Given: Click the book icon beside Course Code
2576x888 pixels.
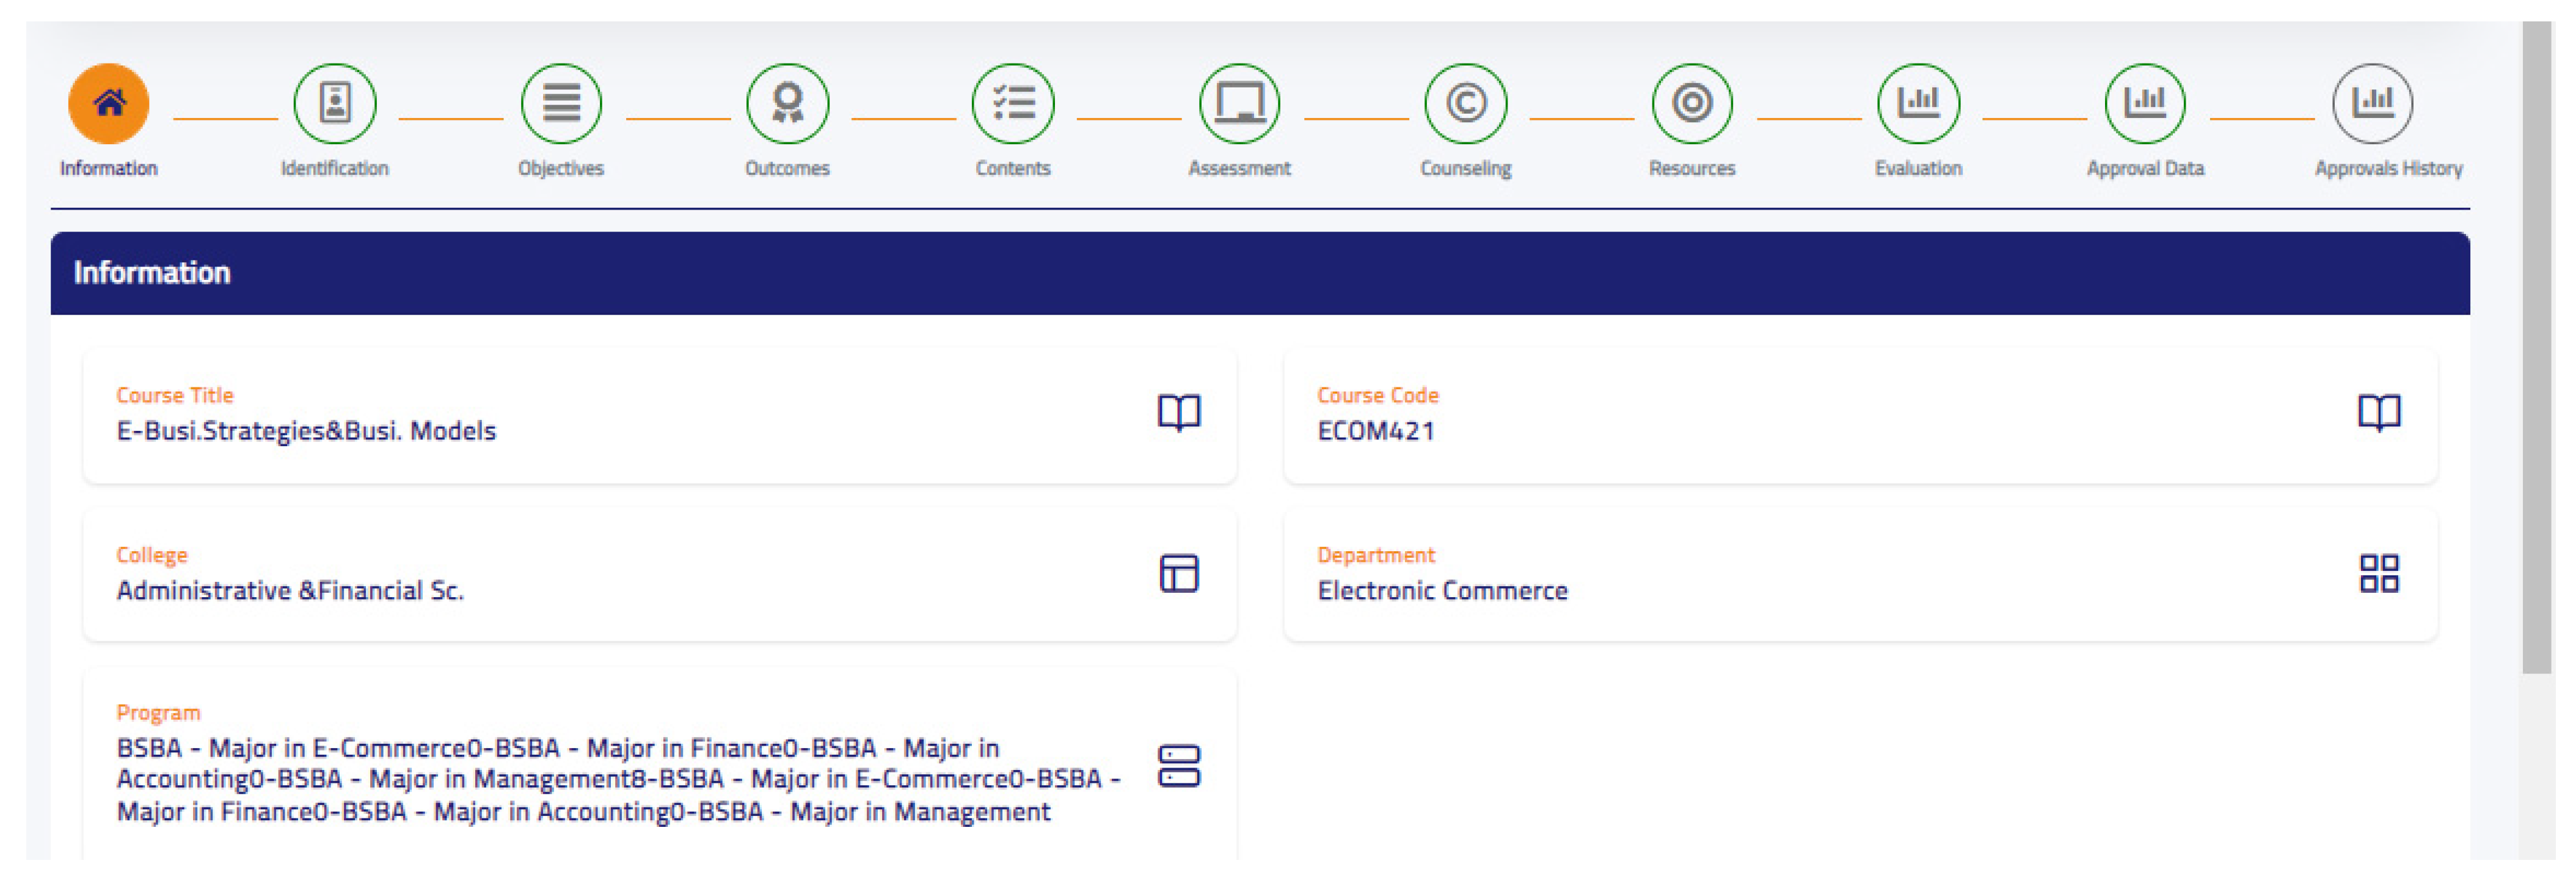Looking at the screenshot, I should click(x=2379, y=413).
